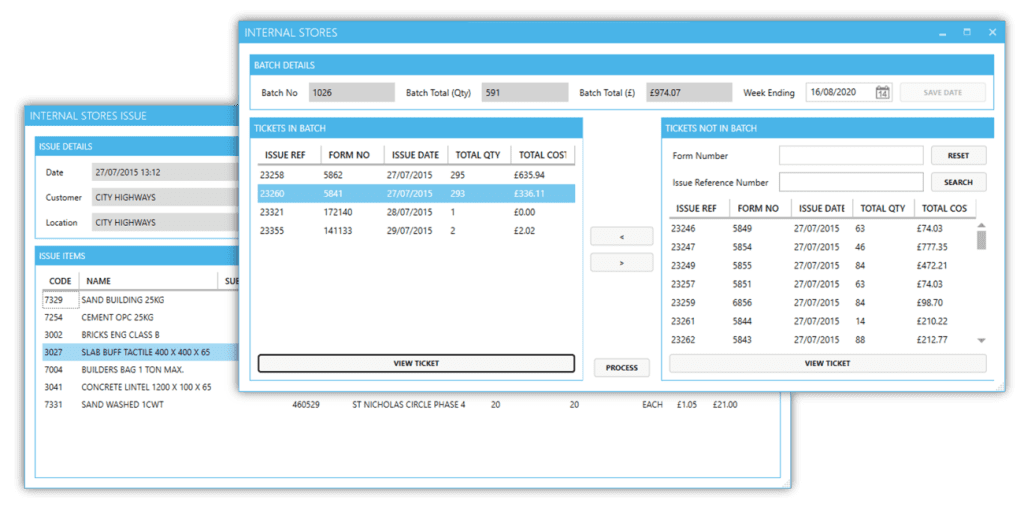Open the Week Ending calendar picker icon

point(882,93)
